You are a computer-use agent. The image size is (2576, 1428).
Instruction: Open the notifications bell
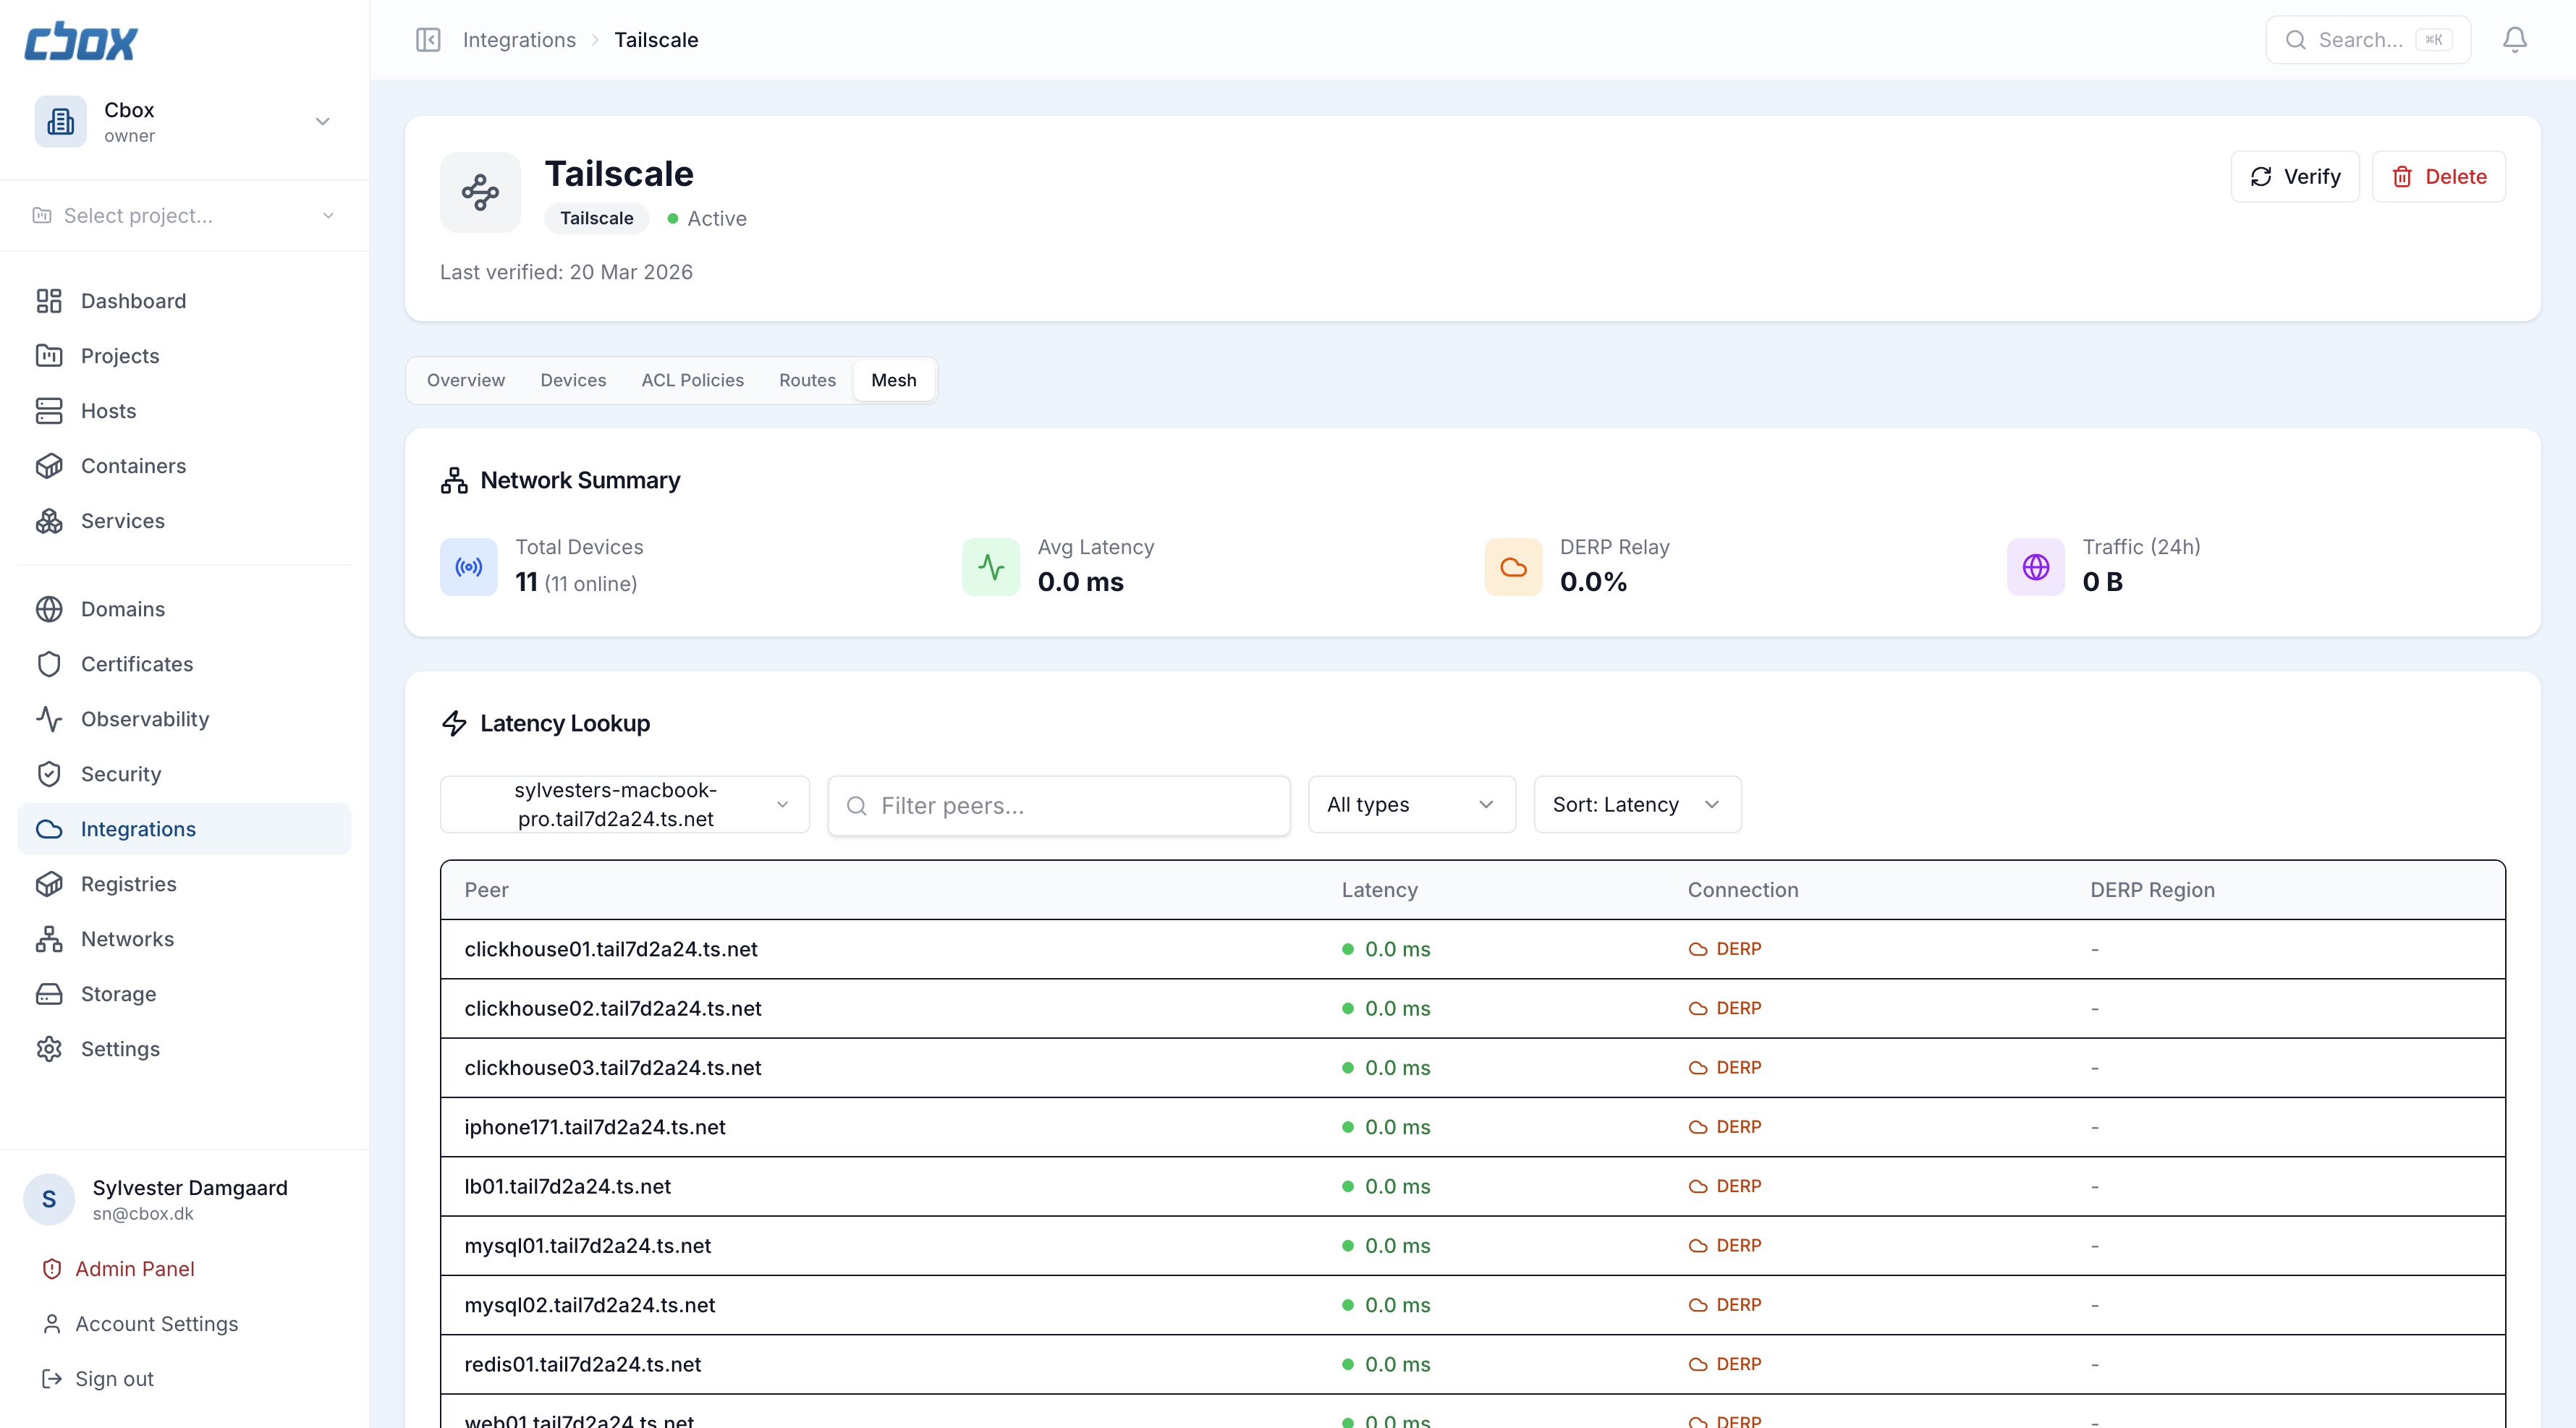2514,40
